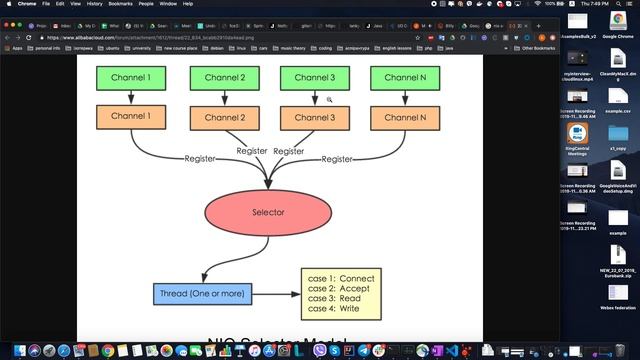Click 'case 3: Read' text
The height and width of the screenshot is (360, 640).
coord(334,298)
